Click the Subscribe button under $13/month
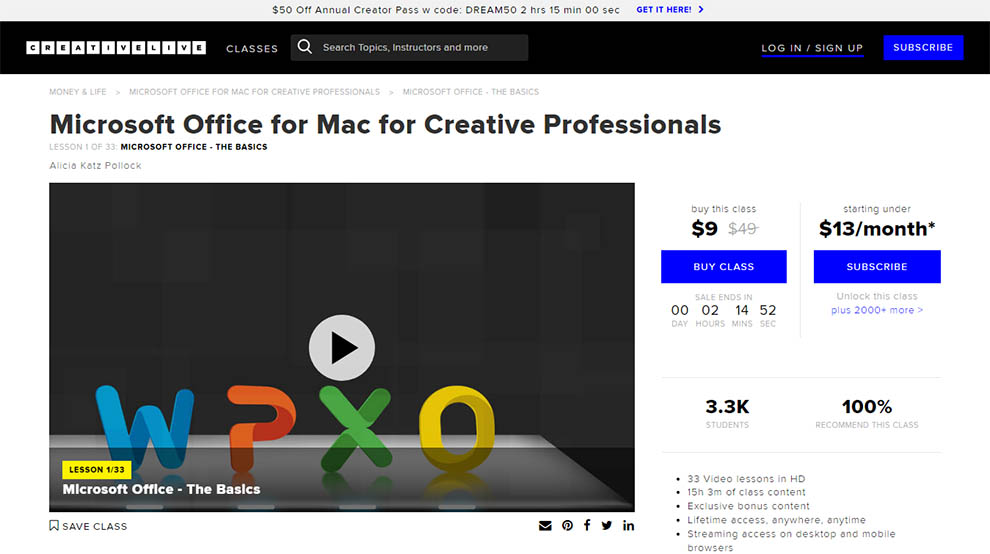The height and width of the screenshot is (554, 990). pos(877,267)
